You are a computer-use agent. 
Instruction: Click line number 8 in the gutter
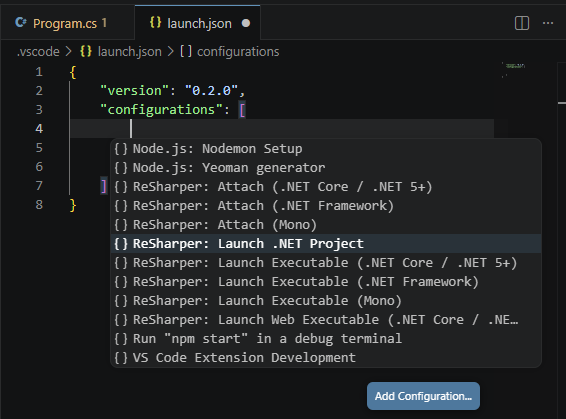tap(39, 205)
